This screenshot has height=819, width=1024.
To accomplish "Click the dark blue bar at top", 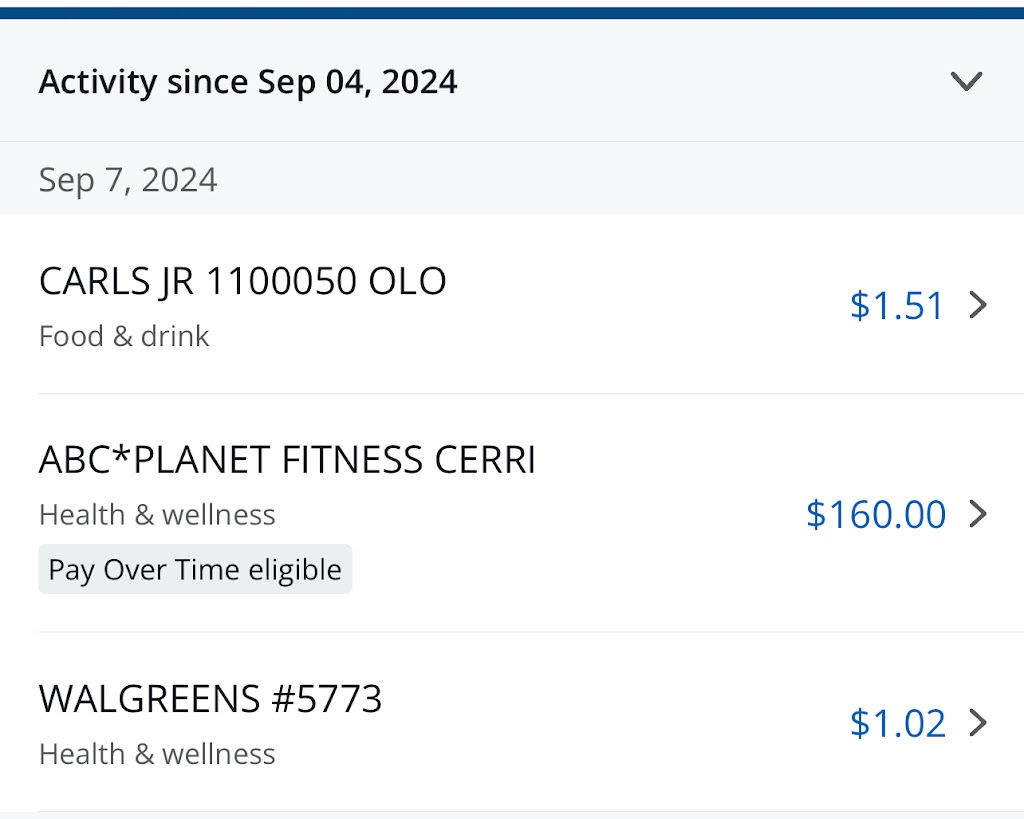I will click(x=512, y=12).
